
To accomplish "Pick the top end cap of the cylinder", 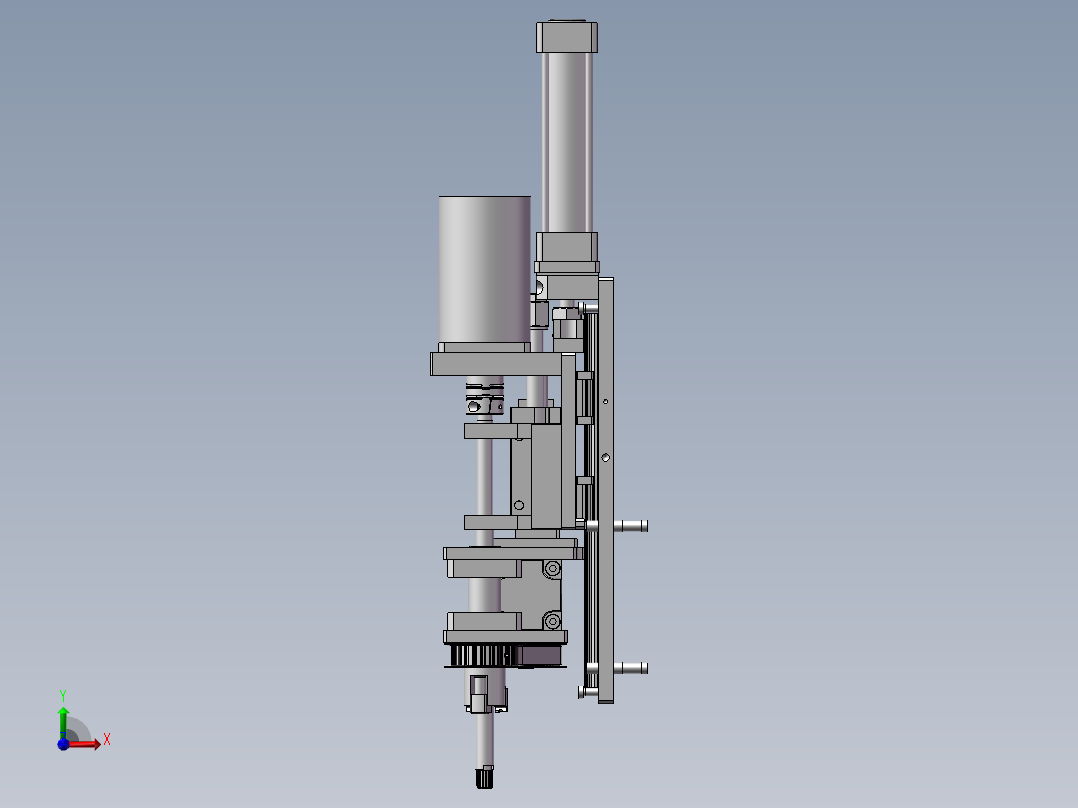I will tap(568, 37).
